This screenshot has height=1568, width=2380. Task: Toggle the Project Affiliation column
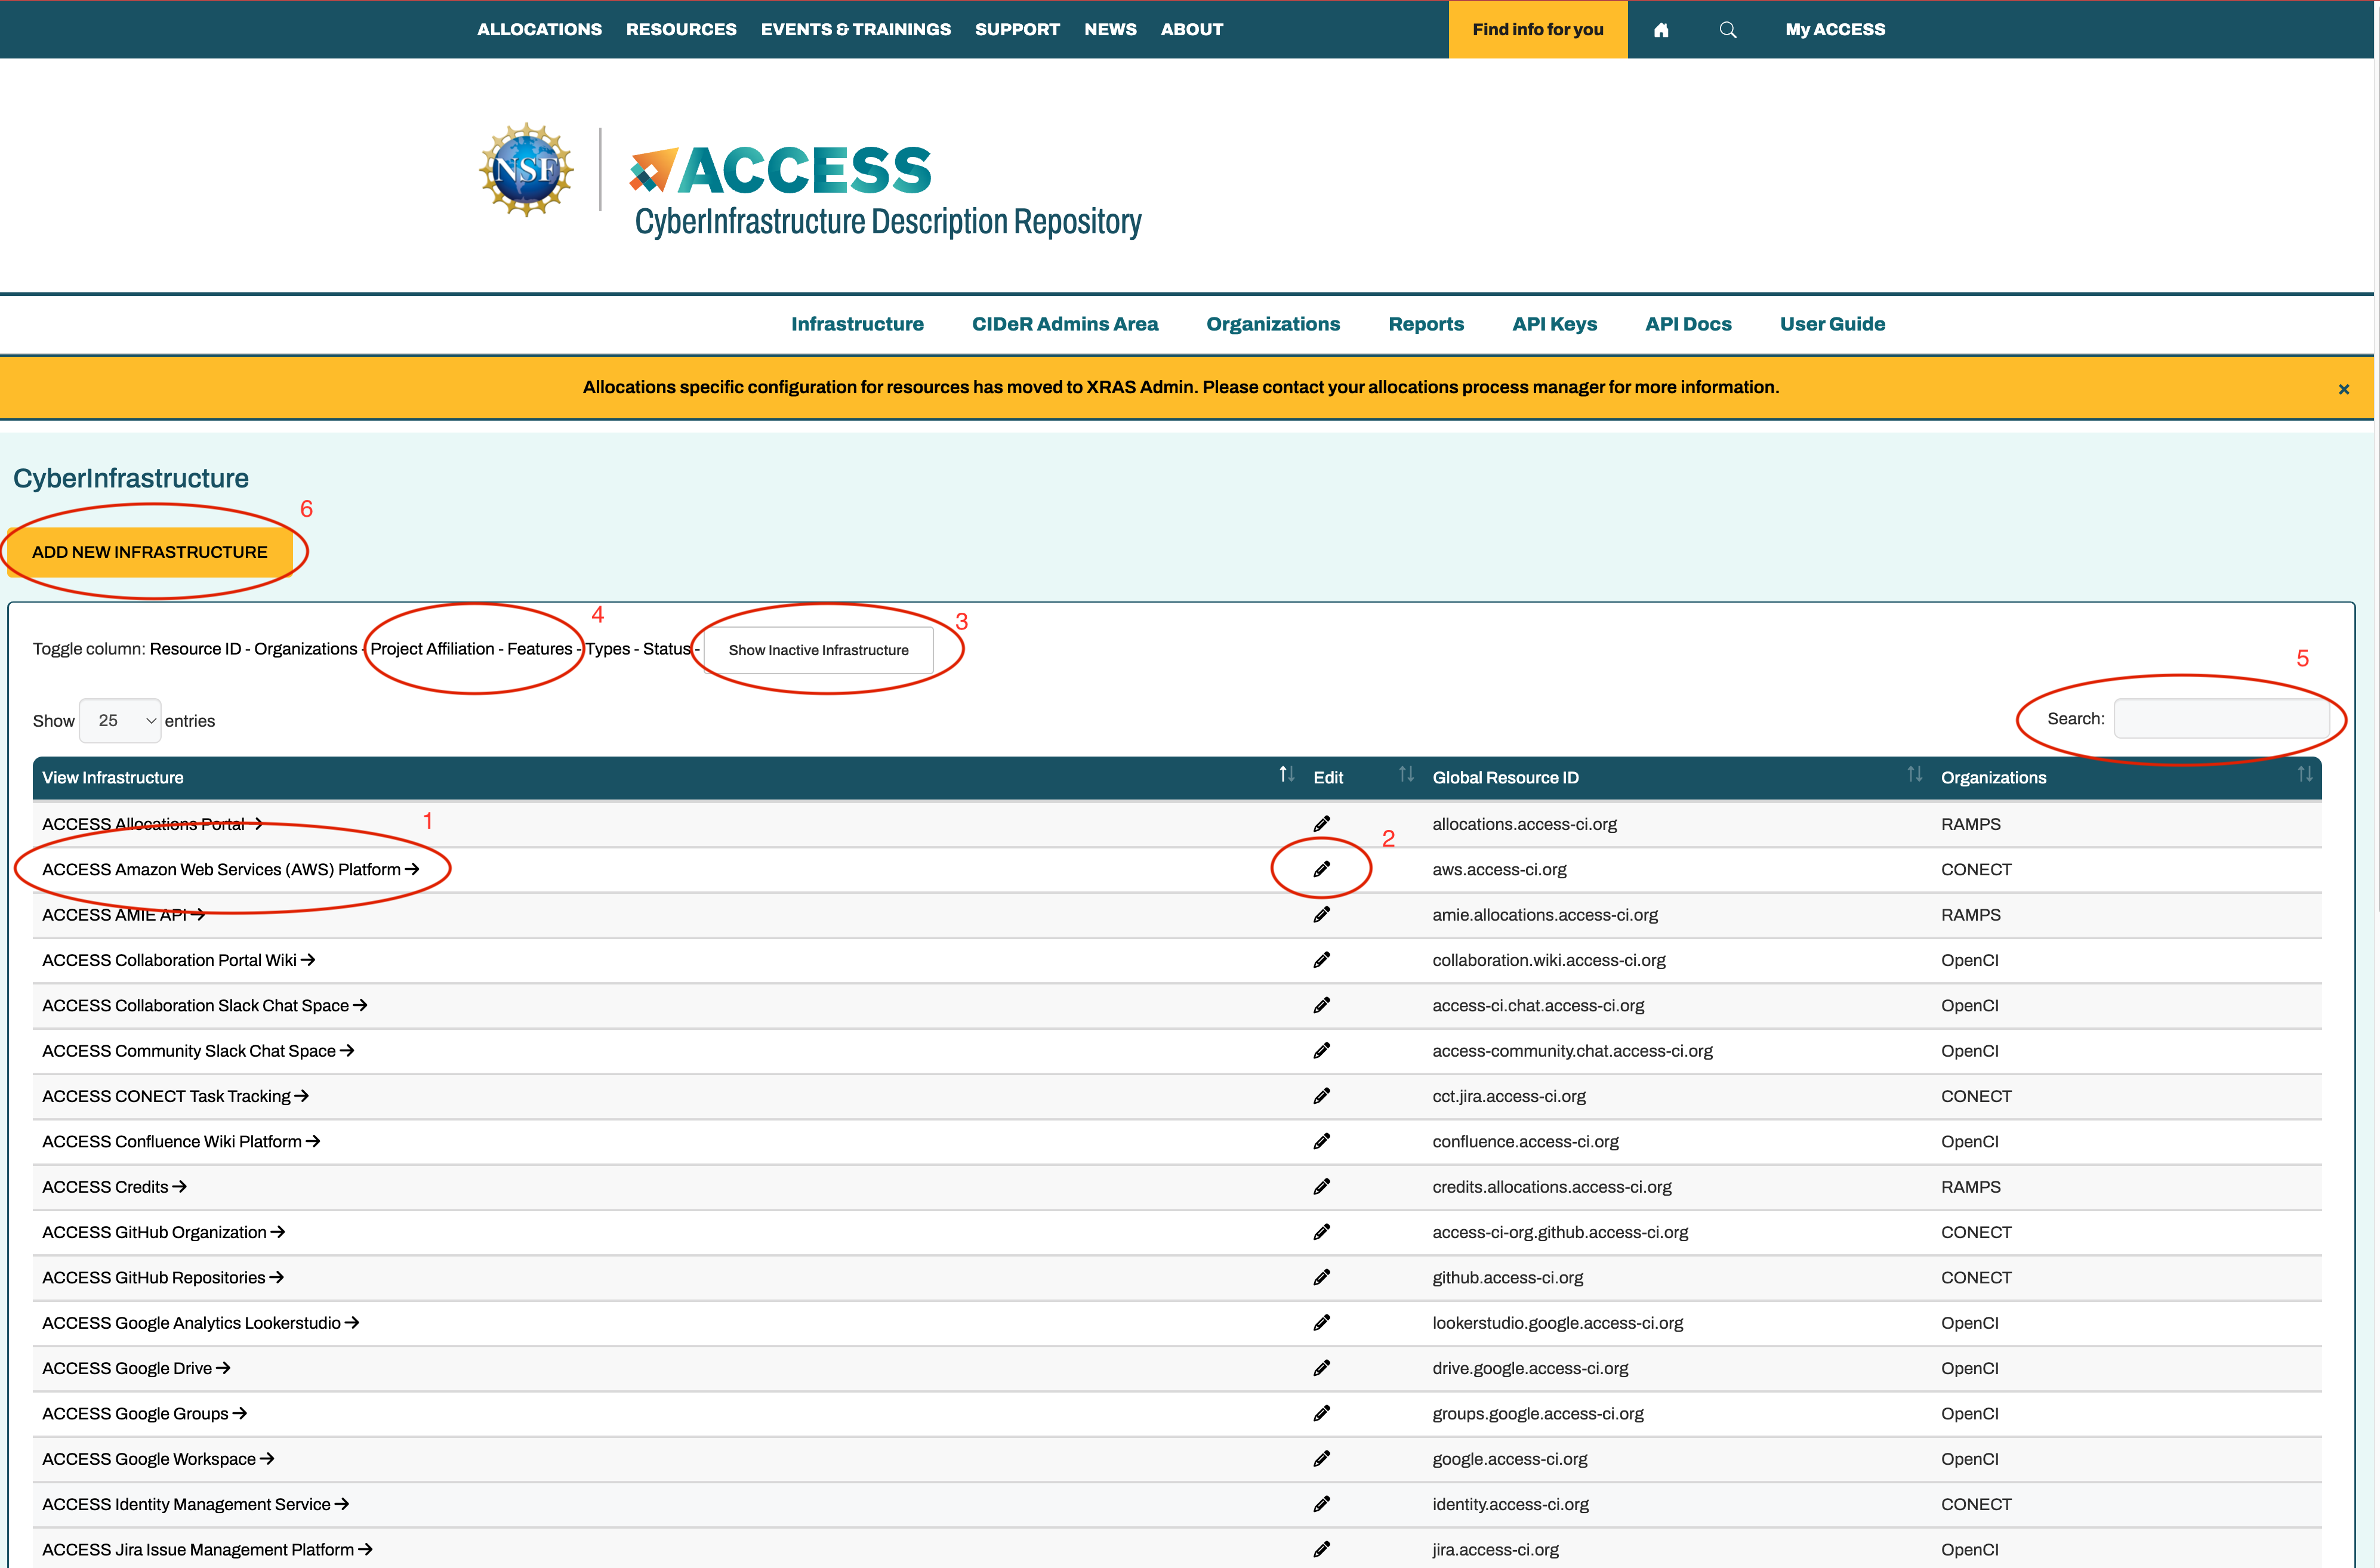click(x=433, y=649)
